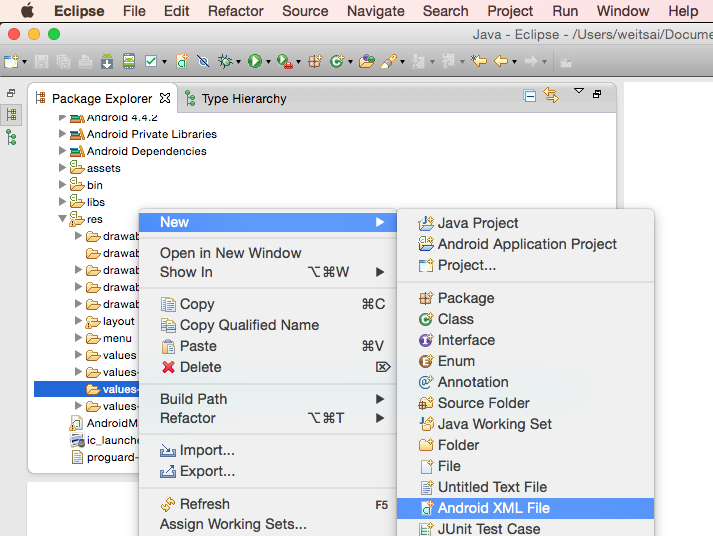Screen dimensions: 713x536
Task: Click the Type Hierarchy icon in left trim
Action: pyautogui.click(x=12, y=137)
